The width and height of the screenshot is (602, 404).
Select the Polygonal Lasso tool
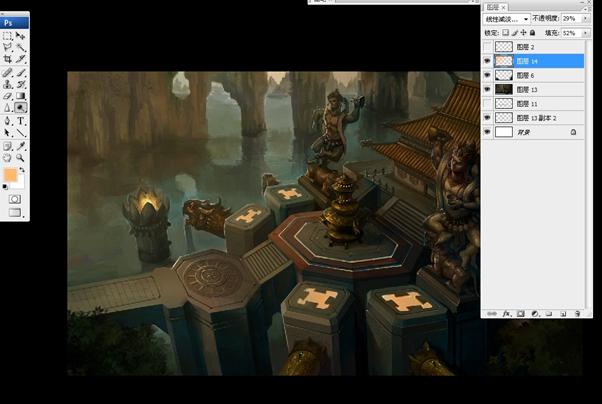pyautogui.click(x=7, y=47)
